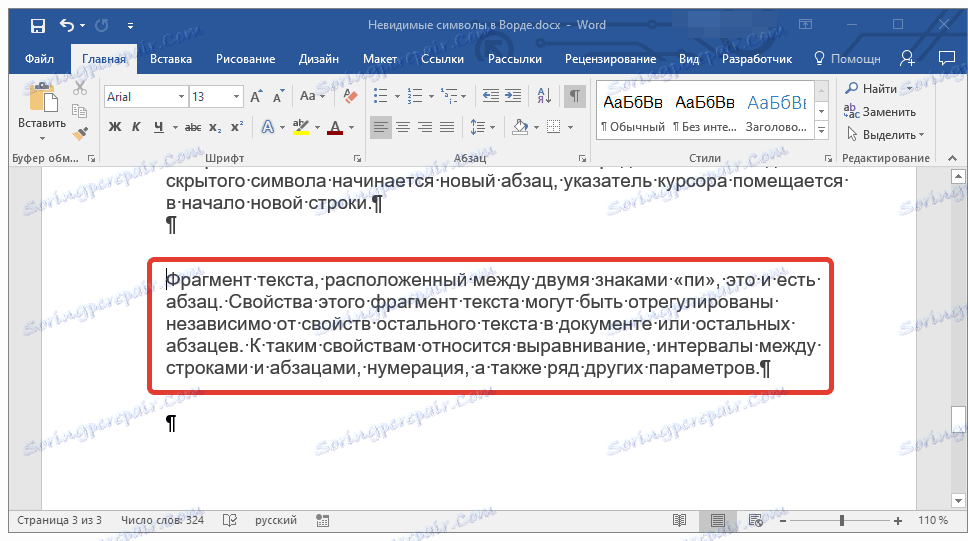The image size is (968, 541).
Task: Open the Arial font name dropdown
Action: pyautogui.click(x=181, y=97)
